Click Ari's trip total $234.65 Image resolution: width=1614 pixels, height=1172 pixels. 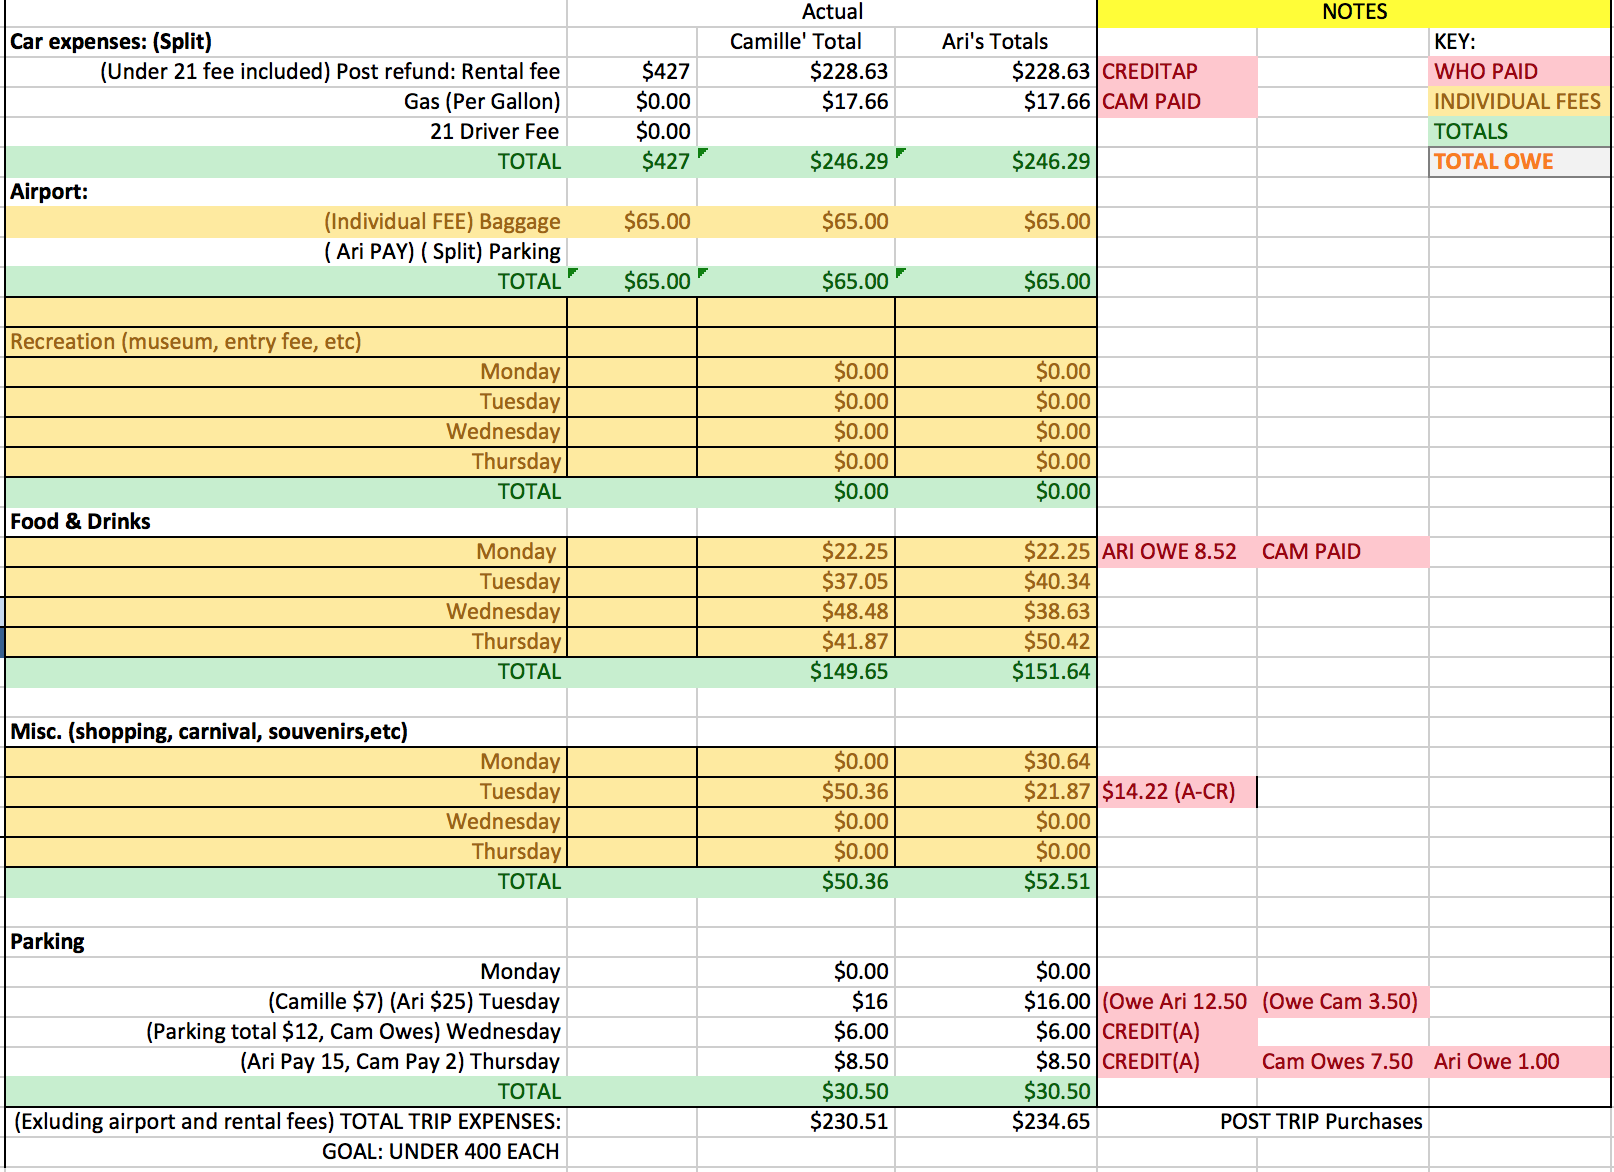pos(996,1122)
